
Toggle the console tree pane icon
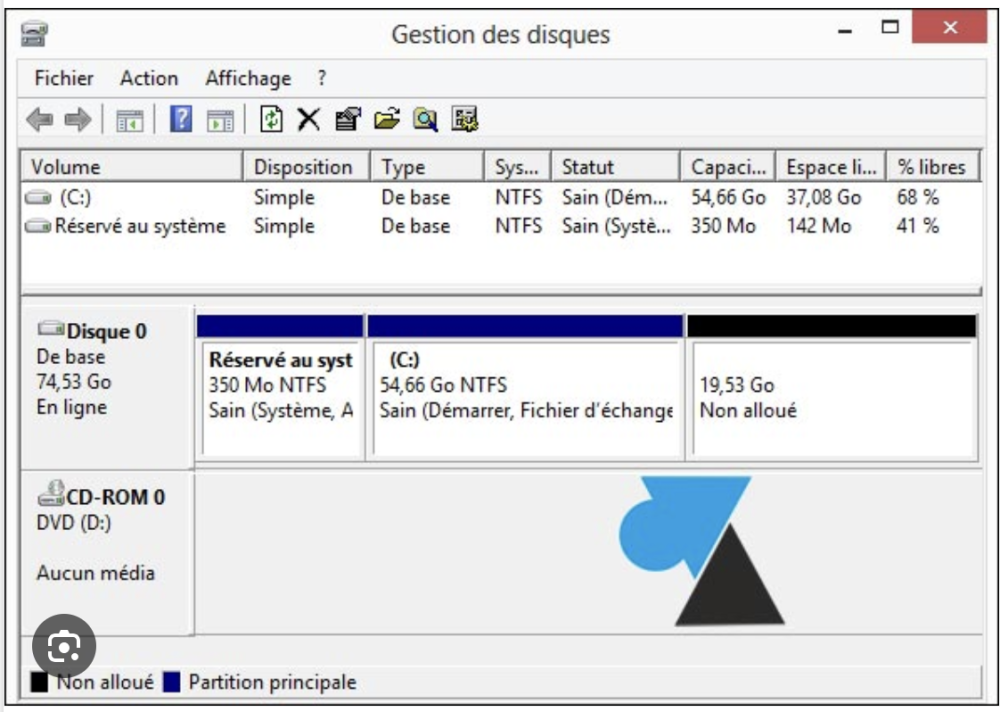tap(130, 118)
